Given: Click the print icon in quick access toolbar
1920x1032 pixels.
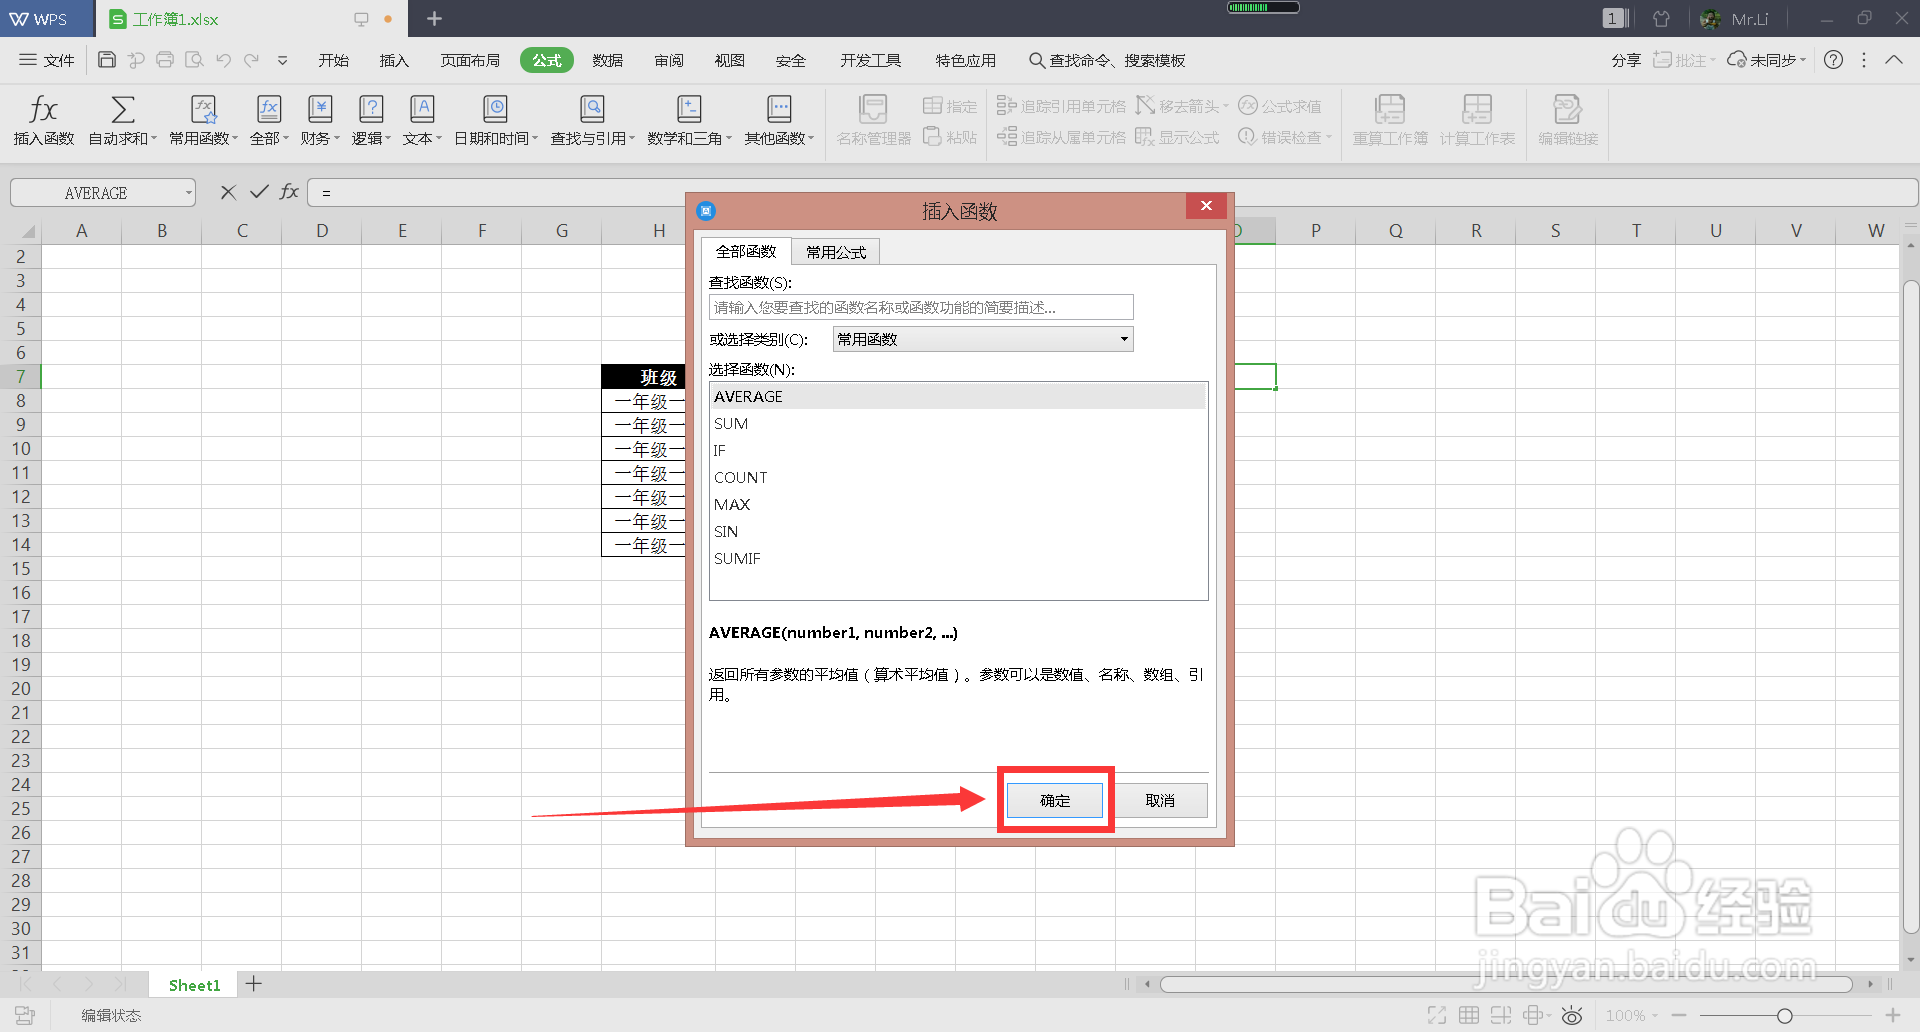Looking at the screenshot, I should pyautogui.click(x=165, y=60).
